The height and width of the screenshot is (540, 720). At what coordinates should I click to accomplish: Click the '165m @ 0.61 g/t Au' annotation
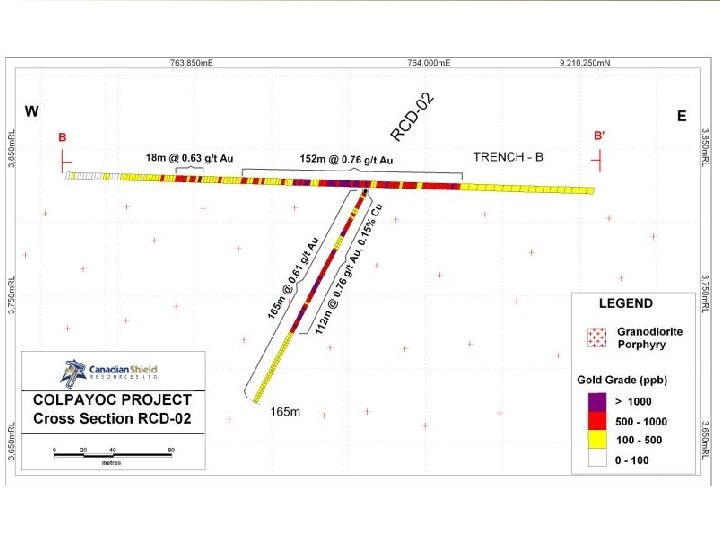pyautogui.click(x=293, y=278)
